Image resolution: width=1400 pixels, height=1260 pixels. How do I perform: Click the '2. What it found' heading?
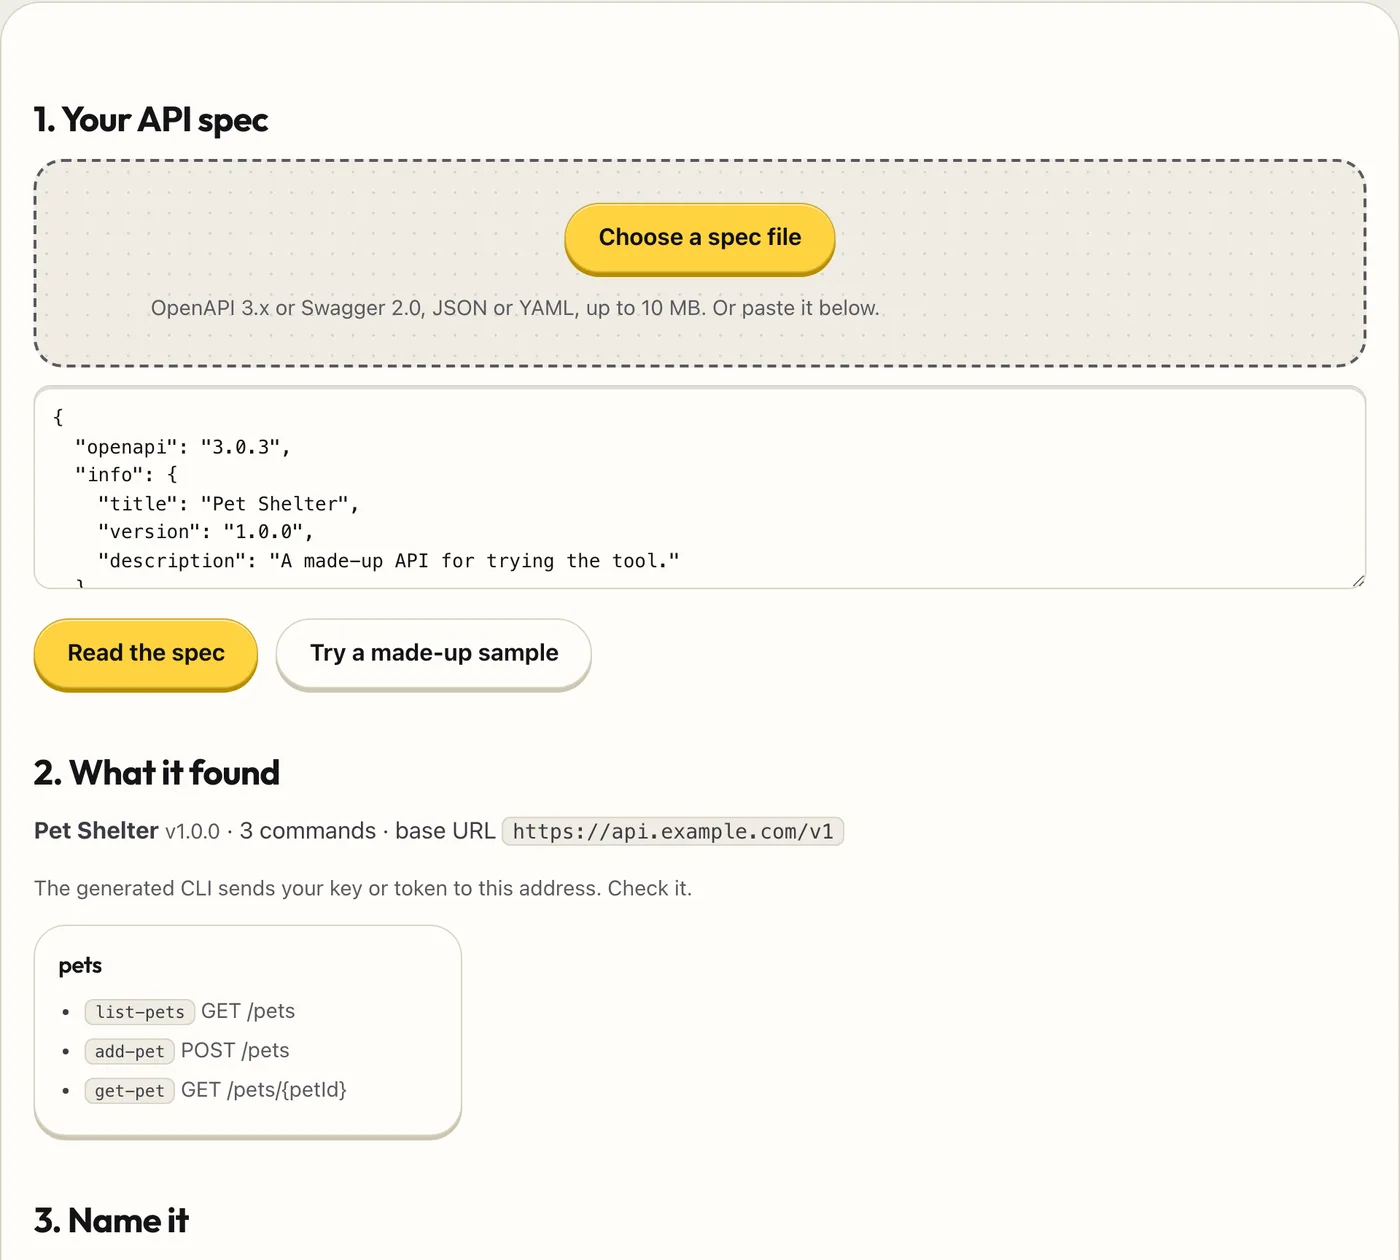point(157,773)
